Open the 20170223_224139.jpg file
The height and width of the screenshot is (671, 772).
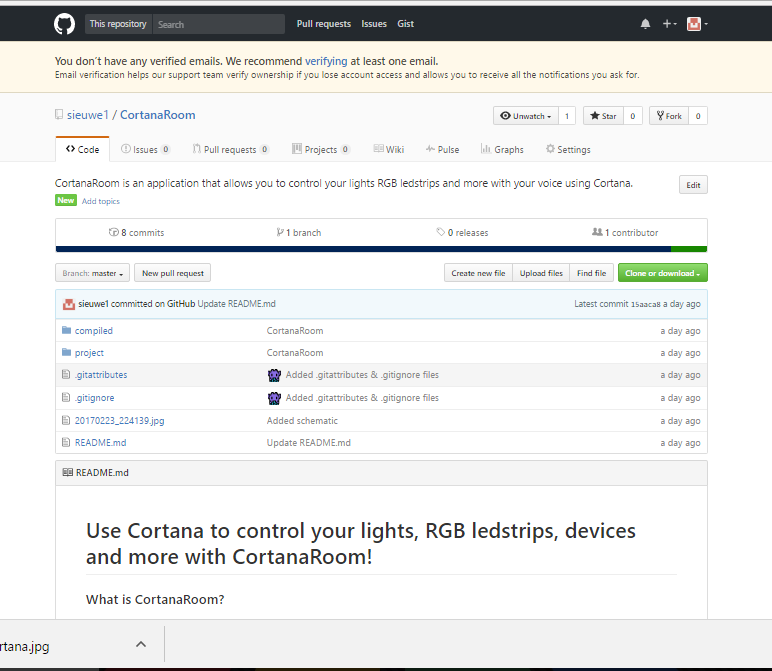[x=120, y=420]
